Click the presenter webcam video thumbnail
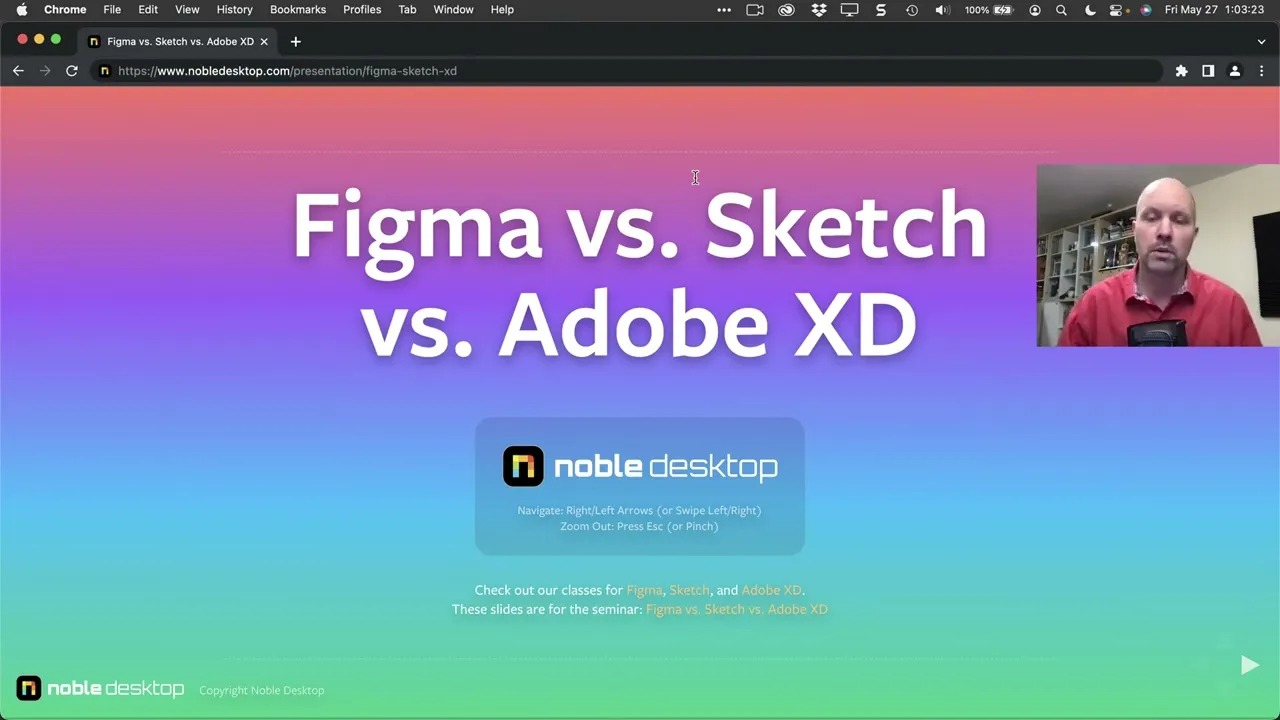The image size is (1280, 720). (x=1158, y=256)
